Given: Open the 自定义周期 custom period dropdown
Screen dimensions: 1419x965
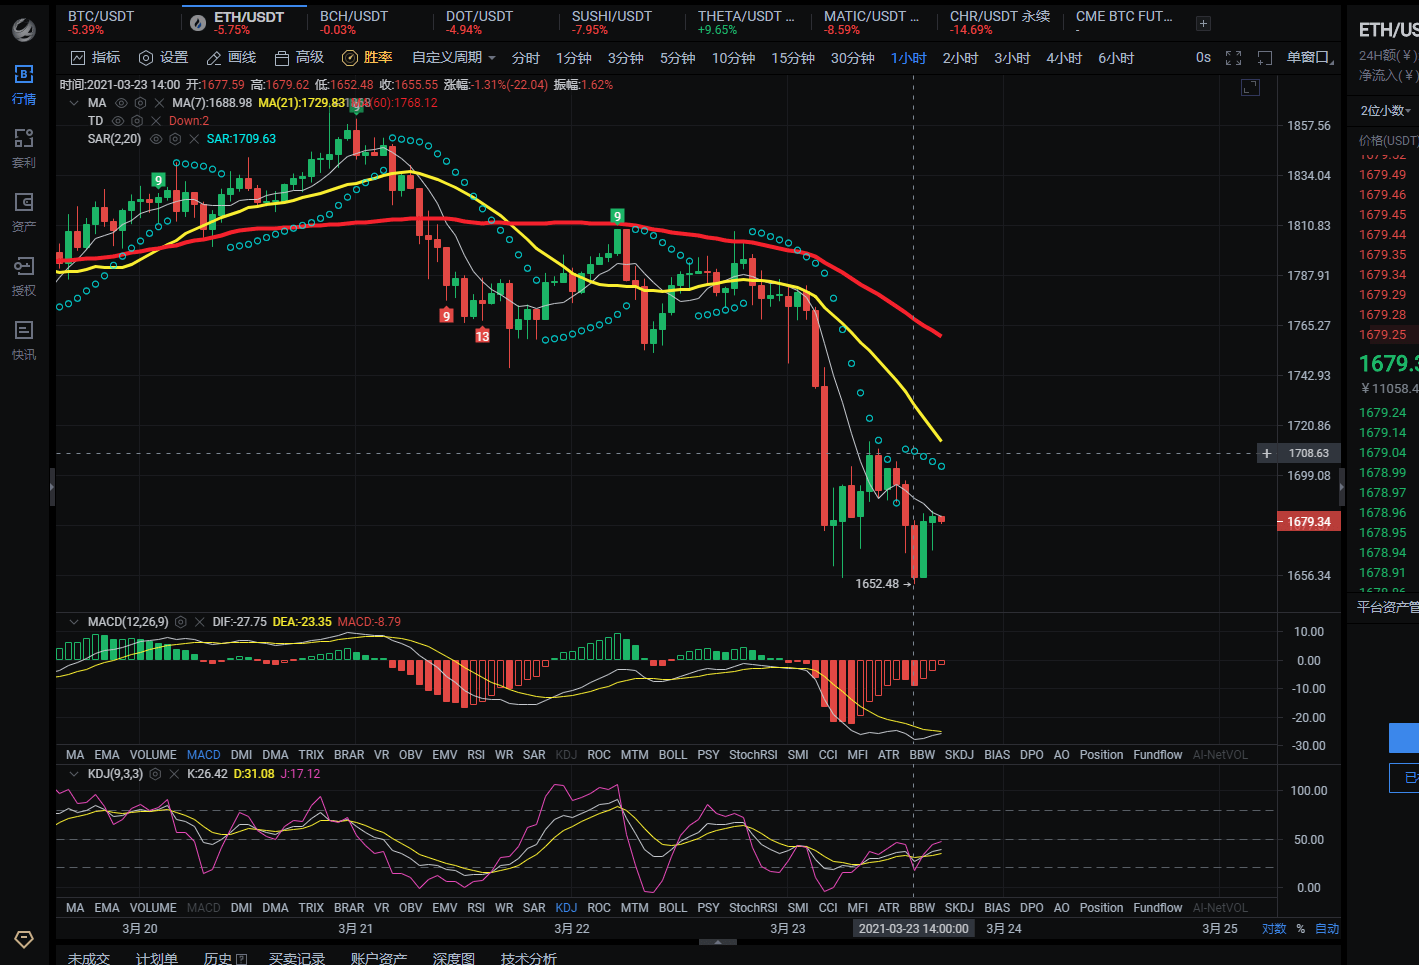Looking at the screenshot, I should point(454,58).
